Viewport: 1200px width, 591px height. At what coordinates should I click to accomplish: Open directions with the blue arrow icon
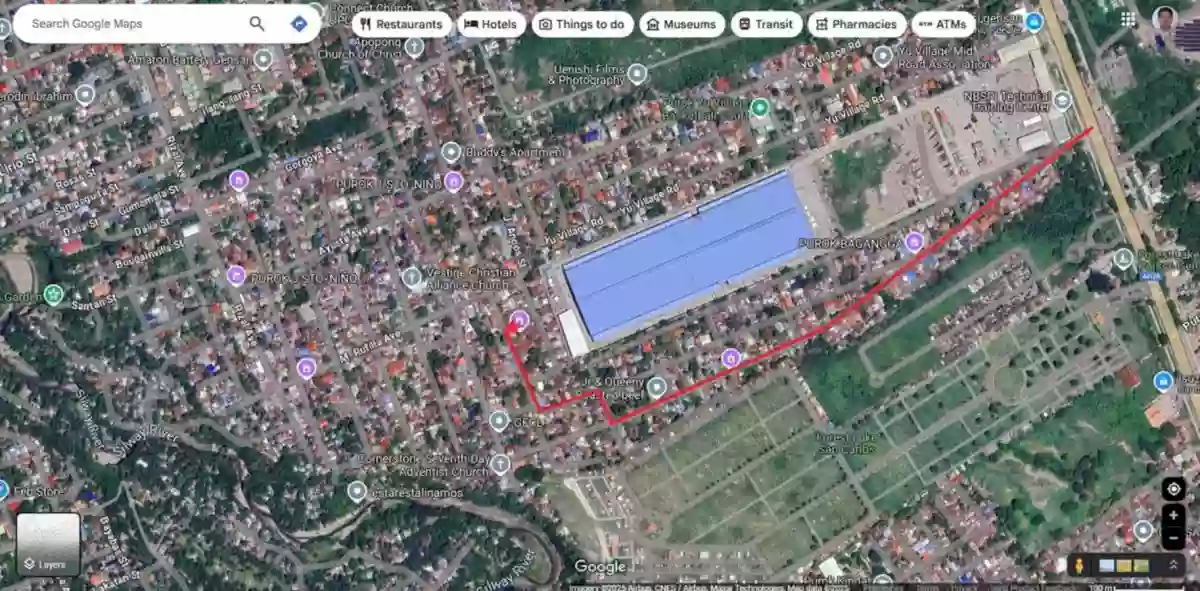(299, 23)
